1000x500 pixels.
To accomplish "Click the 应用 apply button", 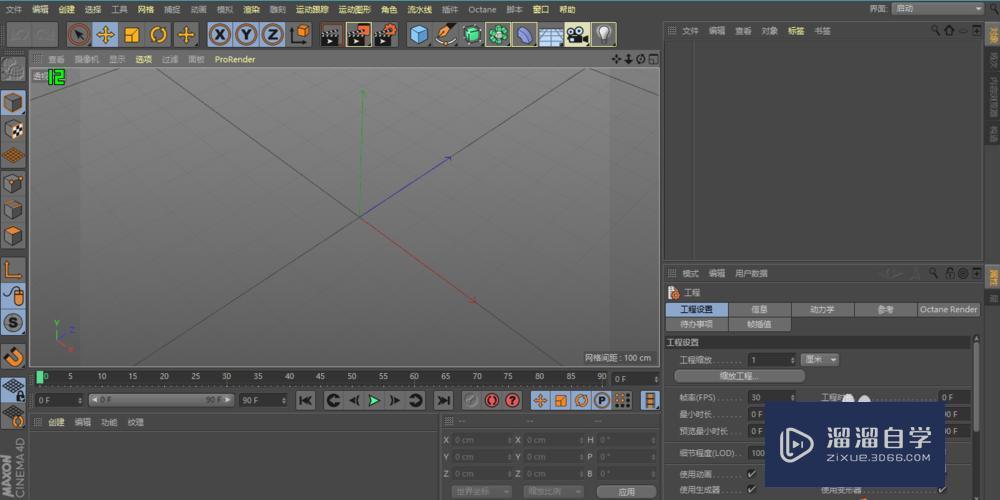I will (626, 492).
